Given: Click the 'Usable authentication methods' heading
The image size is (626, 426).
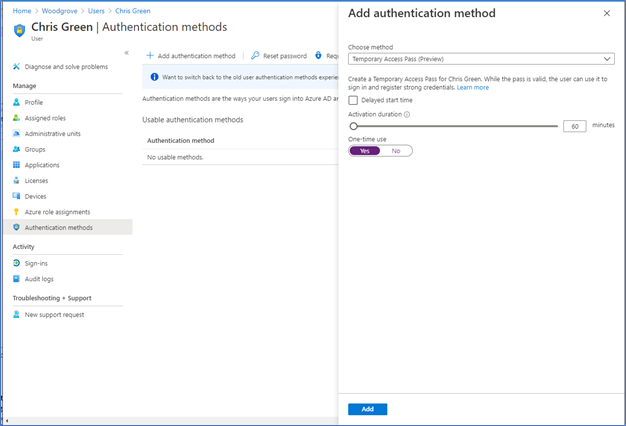Looking at the screenshot, I should 193,120.
